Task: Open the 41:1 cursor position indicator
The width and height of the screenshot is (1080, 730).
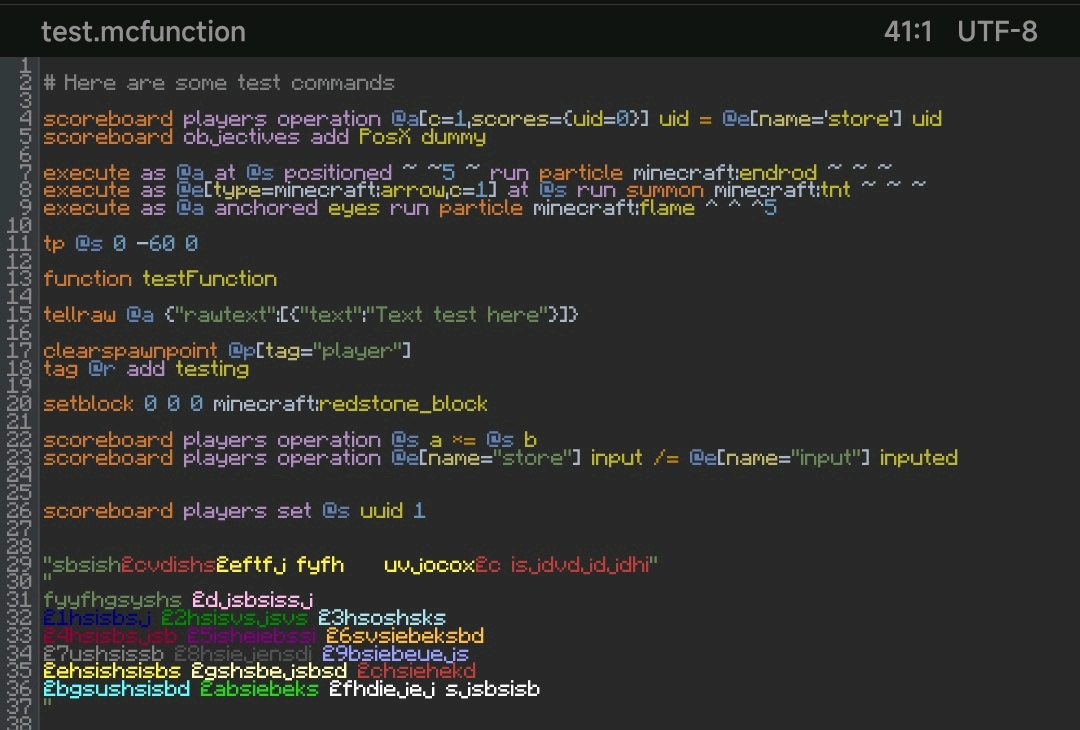Action: 907,31
